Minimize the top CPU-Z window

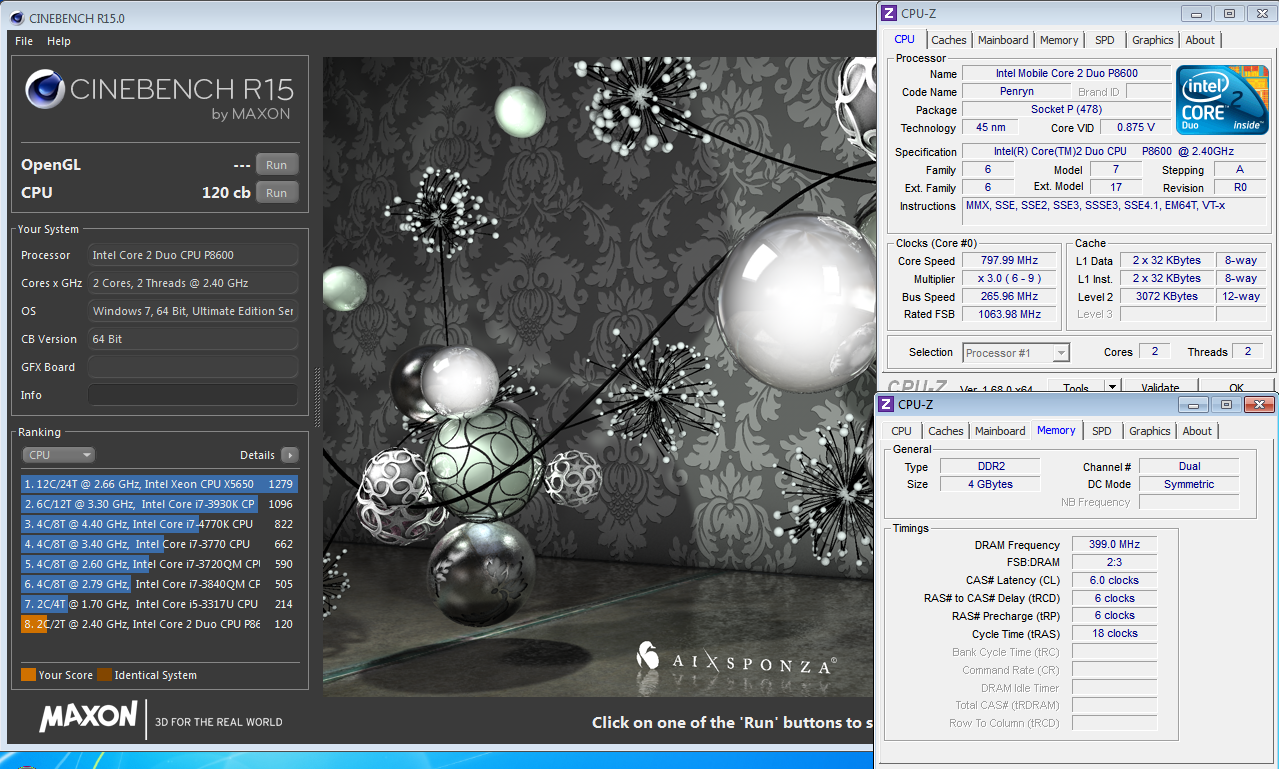(x=1197, y=13)
